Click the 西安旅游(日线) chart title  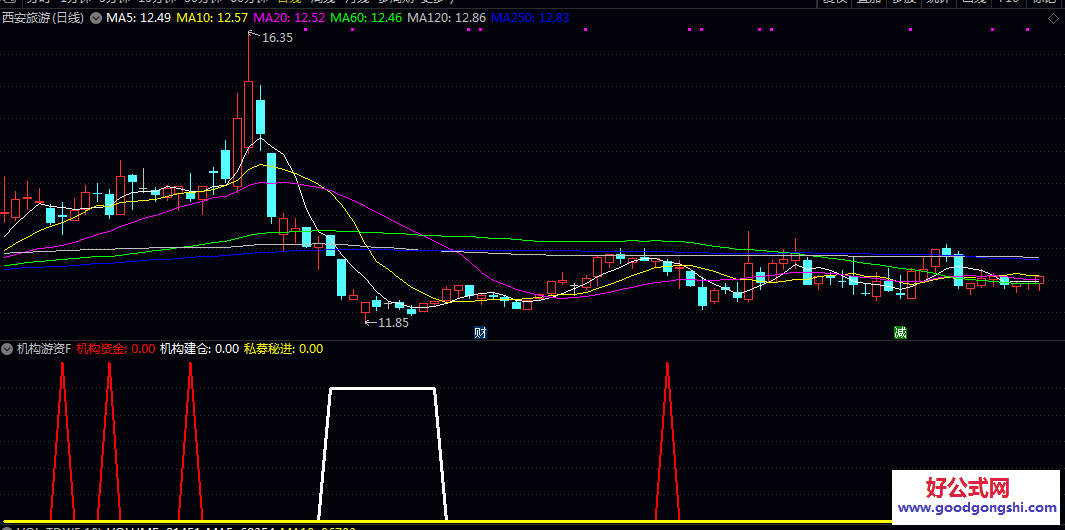point(43,18)
